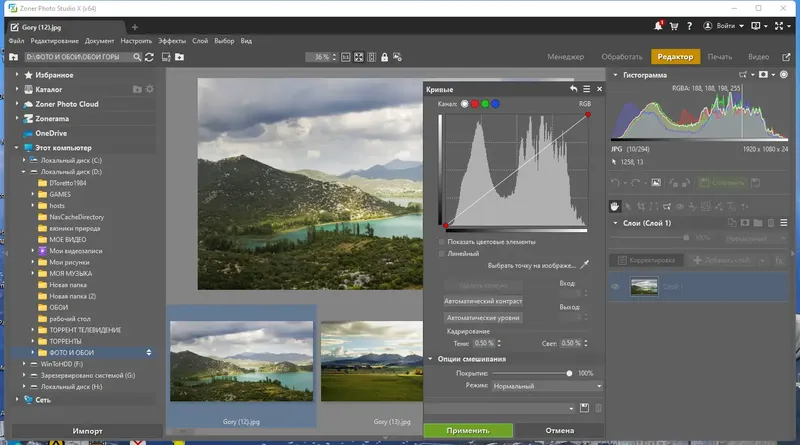Expand the Избранное tree node
Screen dimensions: 800x445
[x=17, y=75]
